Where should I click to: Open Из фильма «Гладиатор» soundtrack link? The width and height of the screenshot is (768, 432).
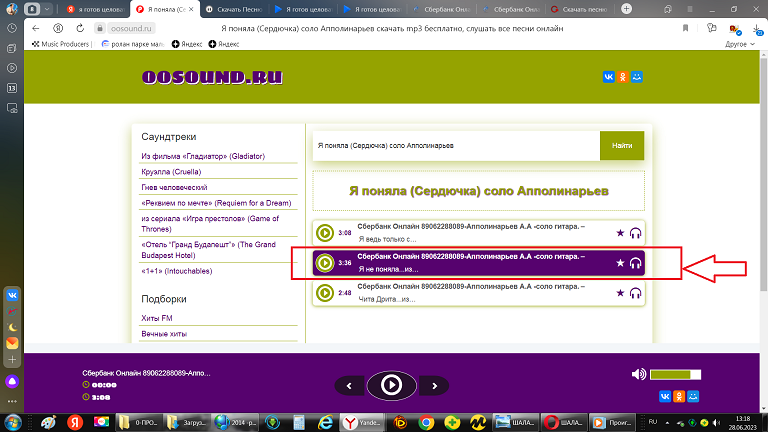point(203,156)
